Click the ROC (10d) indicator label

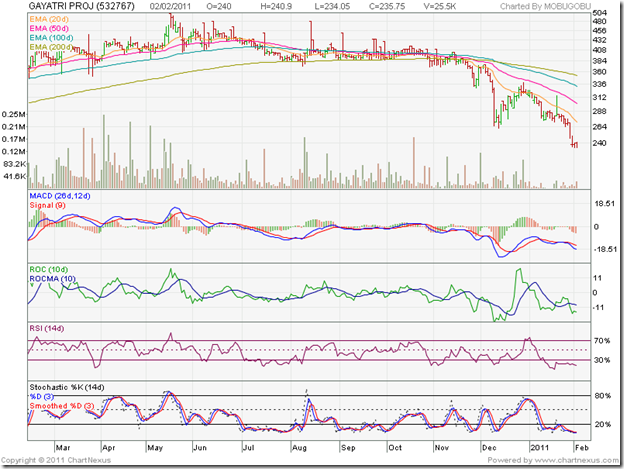pos(49,269)
